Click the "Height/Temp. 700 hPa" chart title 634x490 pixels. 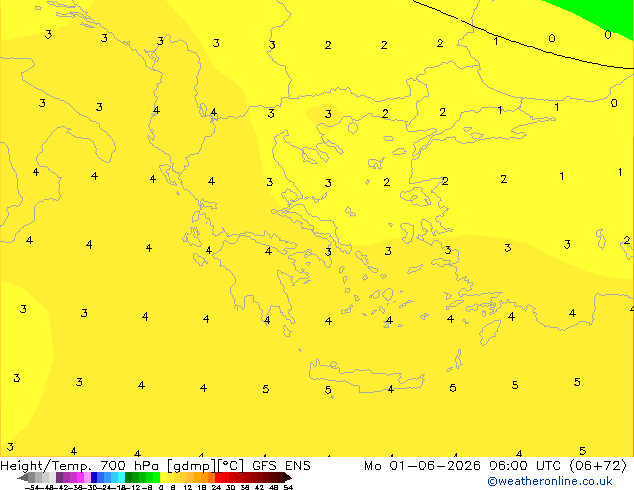(x=79, y=465)
